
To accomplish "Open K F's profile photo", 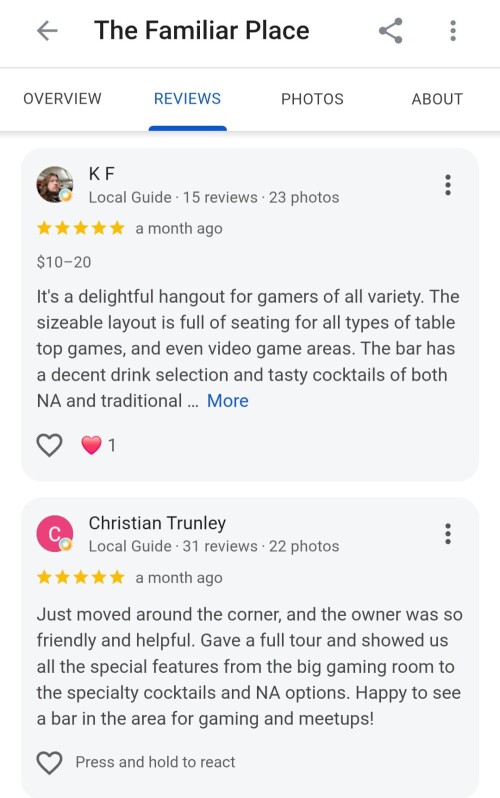I will pos(54,184).
